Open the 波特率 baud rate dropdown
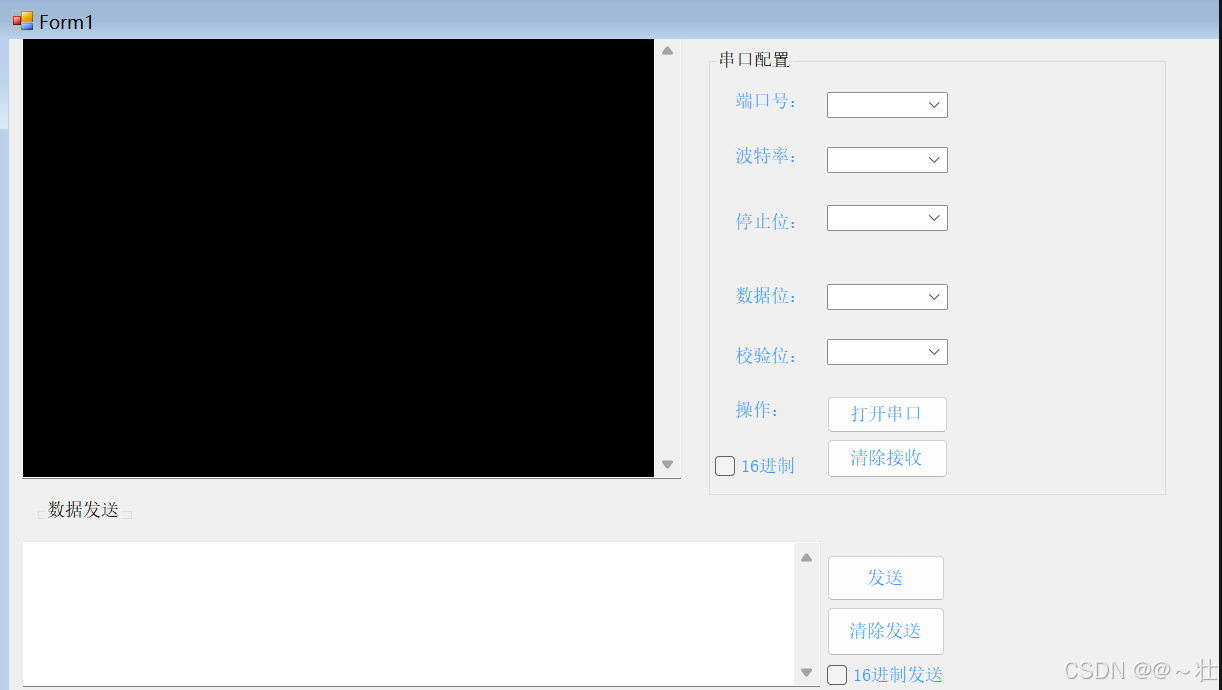This screenshot has width=1222, height=690. pos(887,160)
